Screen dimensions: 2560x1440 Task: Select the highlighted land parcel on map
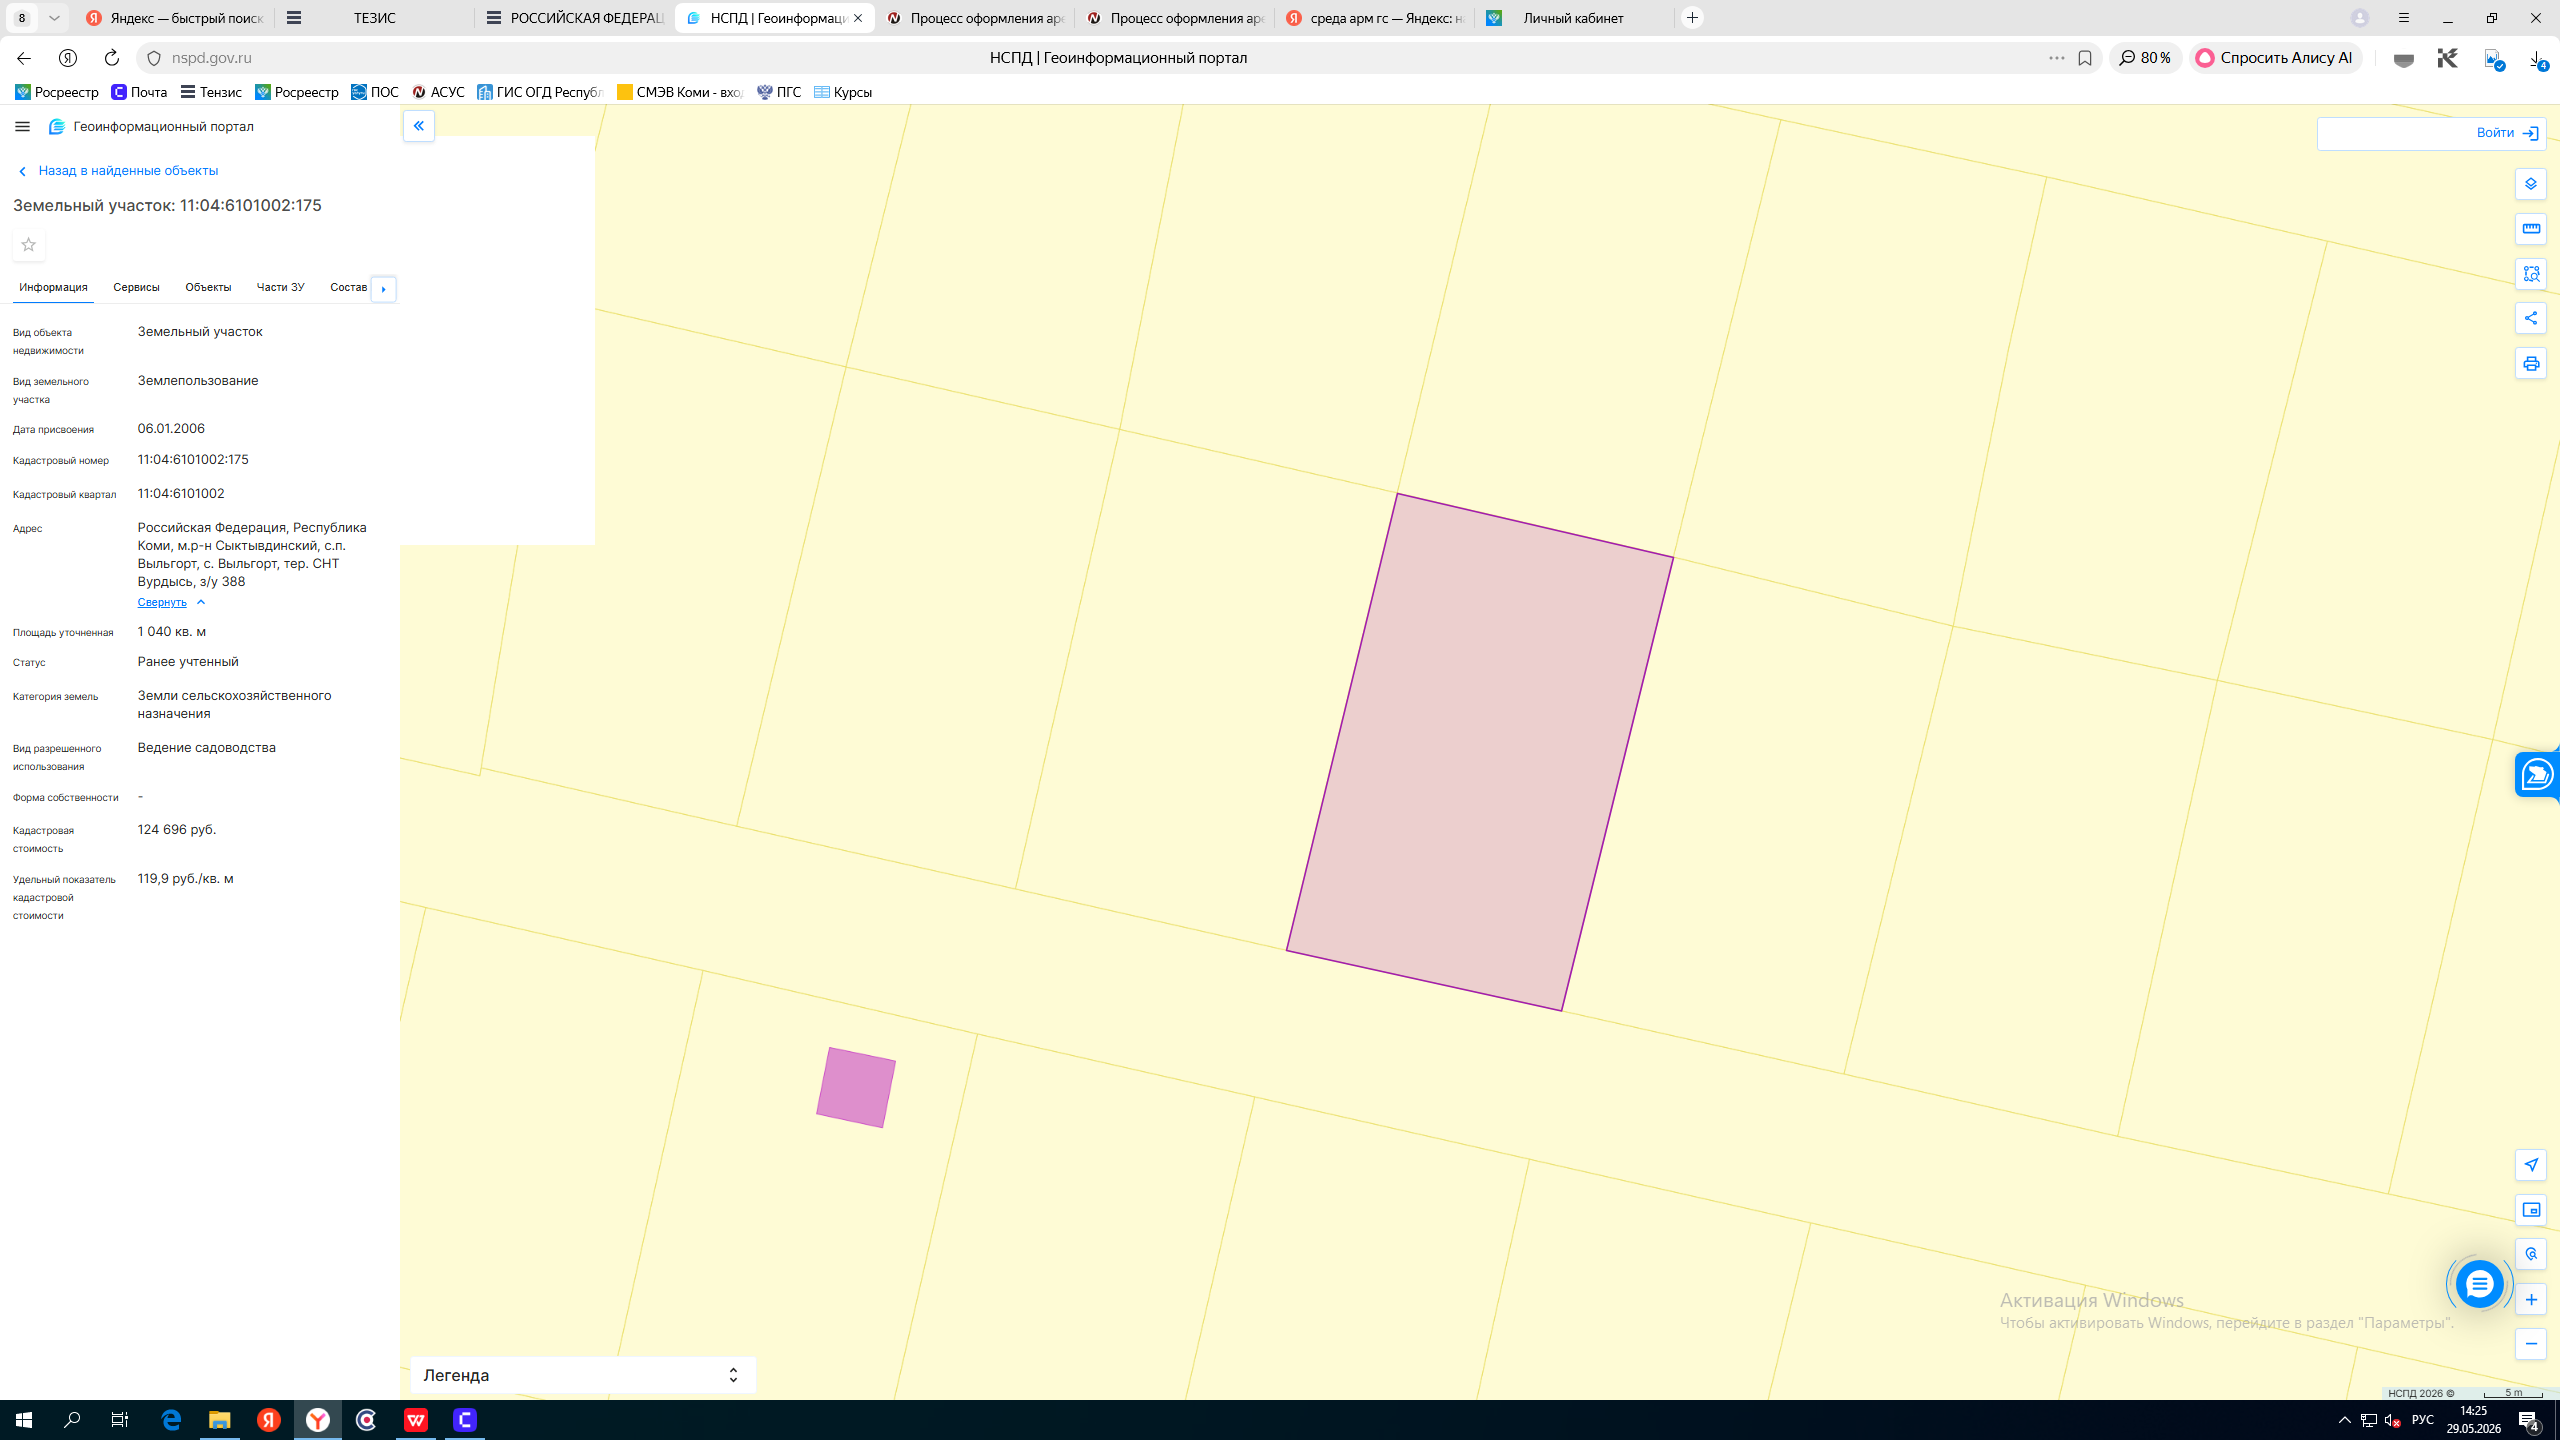click(x=1479, y=752)
